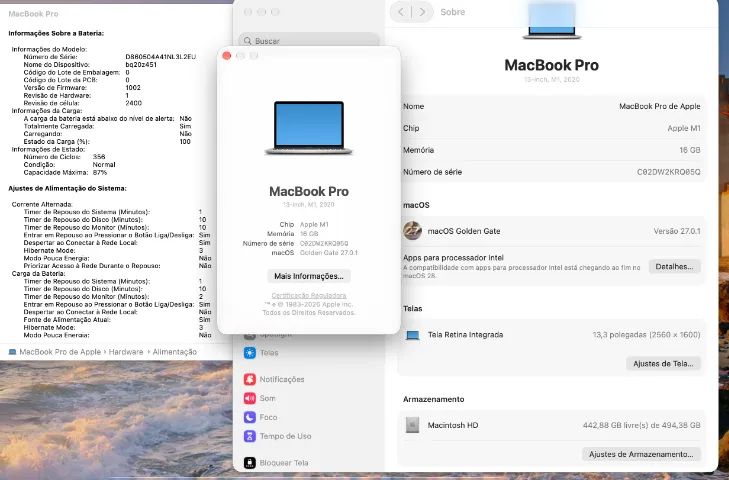
Task: Click Informações Sobre a Bateria heading
Action: (56, 33)
